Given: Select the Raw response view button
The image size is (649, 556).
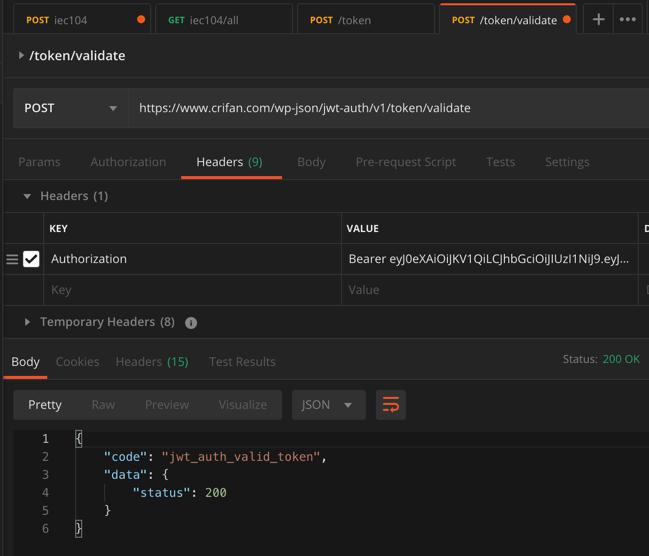Looking at the screenshot, I should [103, 405].
